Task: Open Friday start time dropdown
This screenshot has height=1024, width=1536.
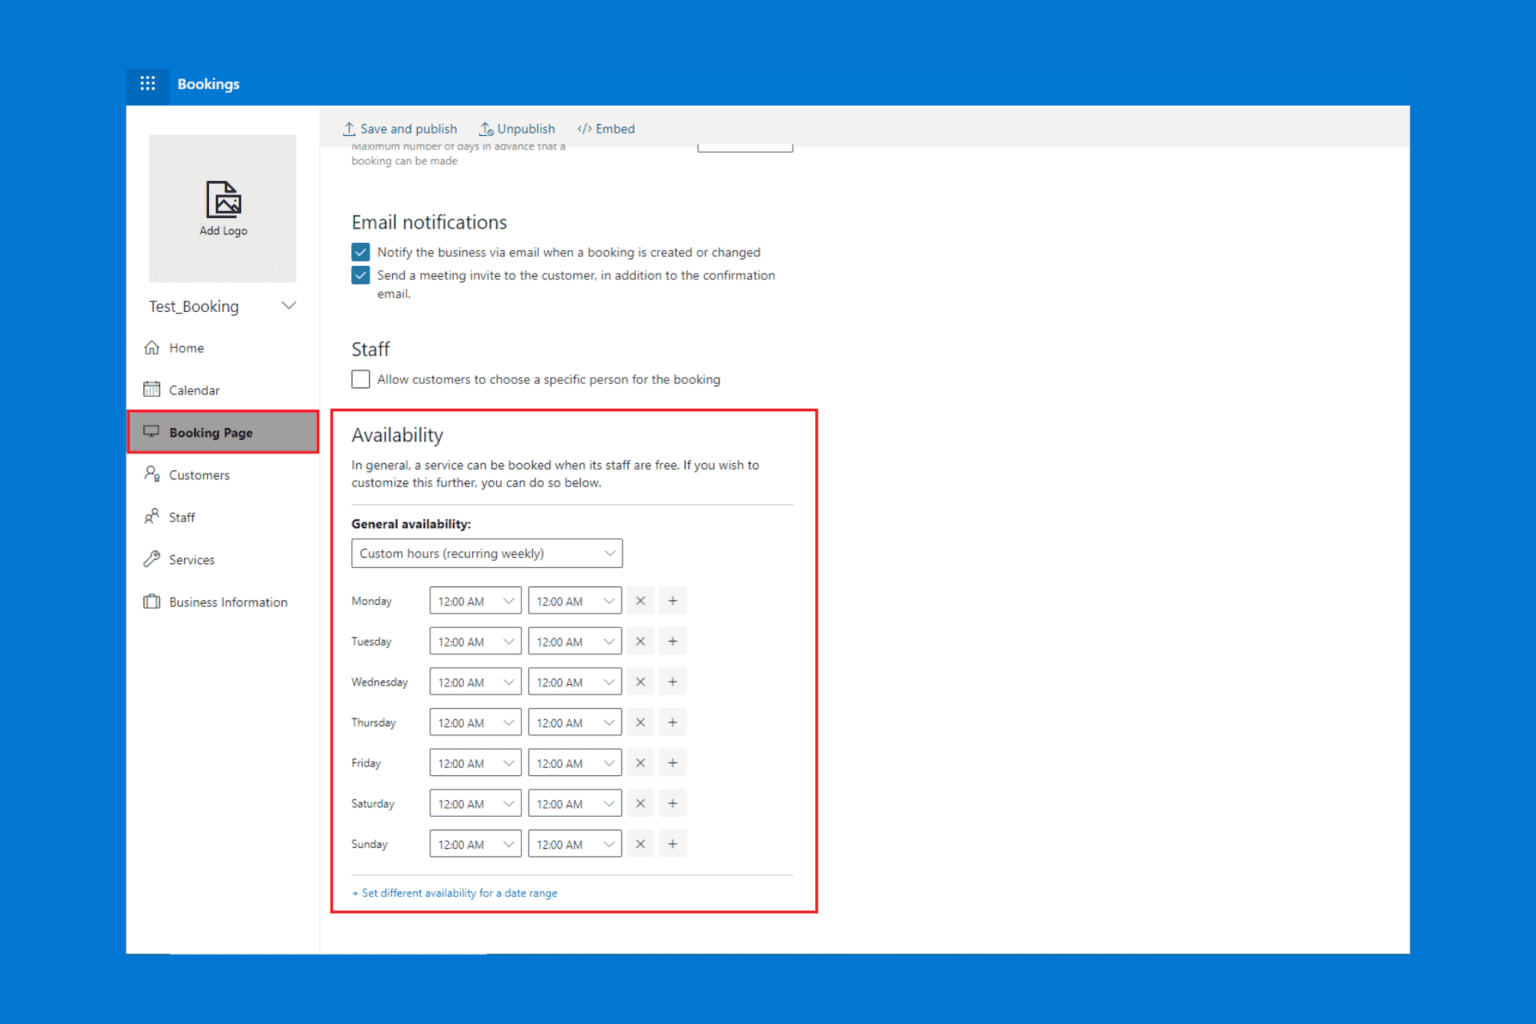Action: 475,763
